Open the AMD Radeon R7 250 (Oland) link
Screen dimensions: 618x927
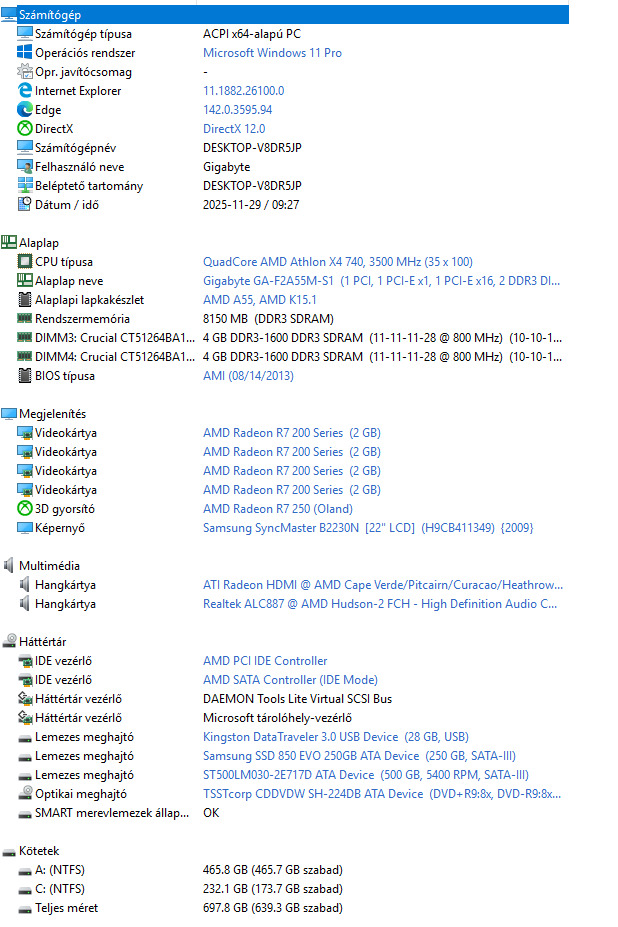(278, 508)
